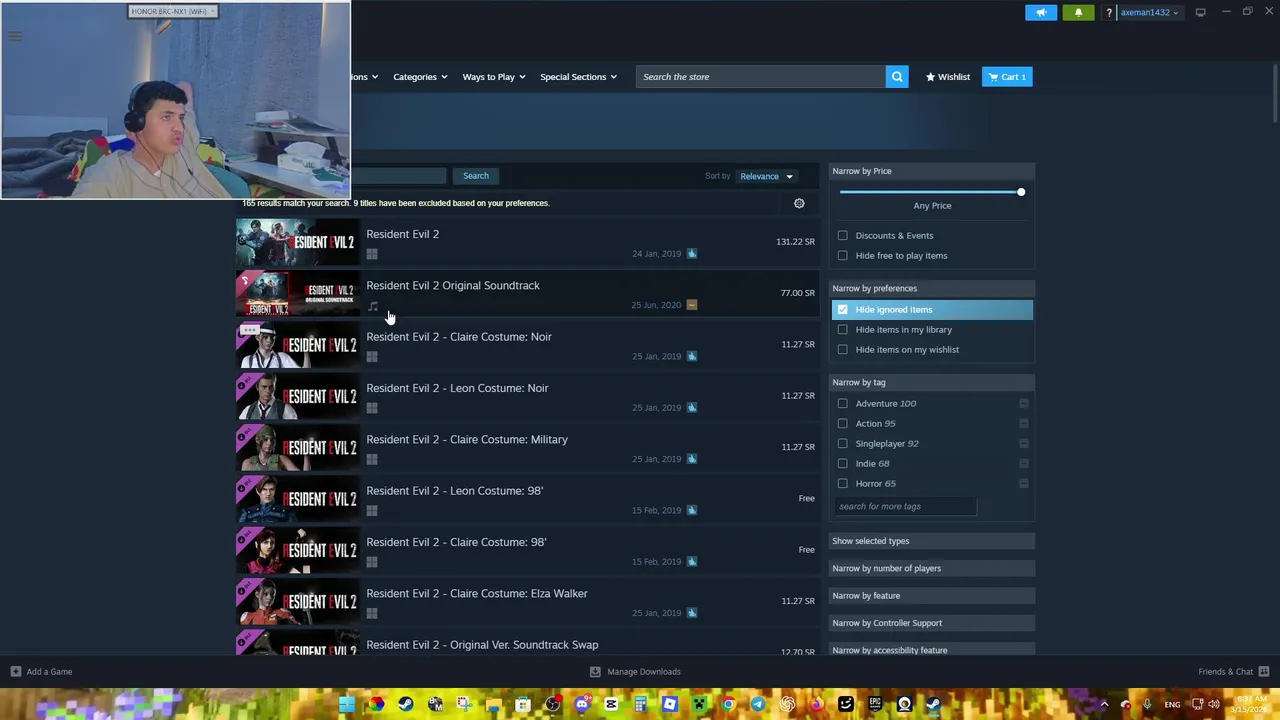Open the Categories store menu
The height and width of the screenshot is (720, 1280).
[x=420, y=77]
